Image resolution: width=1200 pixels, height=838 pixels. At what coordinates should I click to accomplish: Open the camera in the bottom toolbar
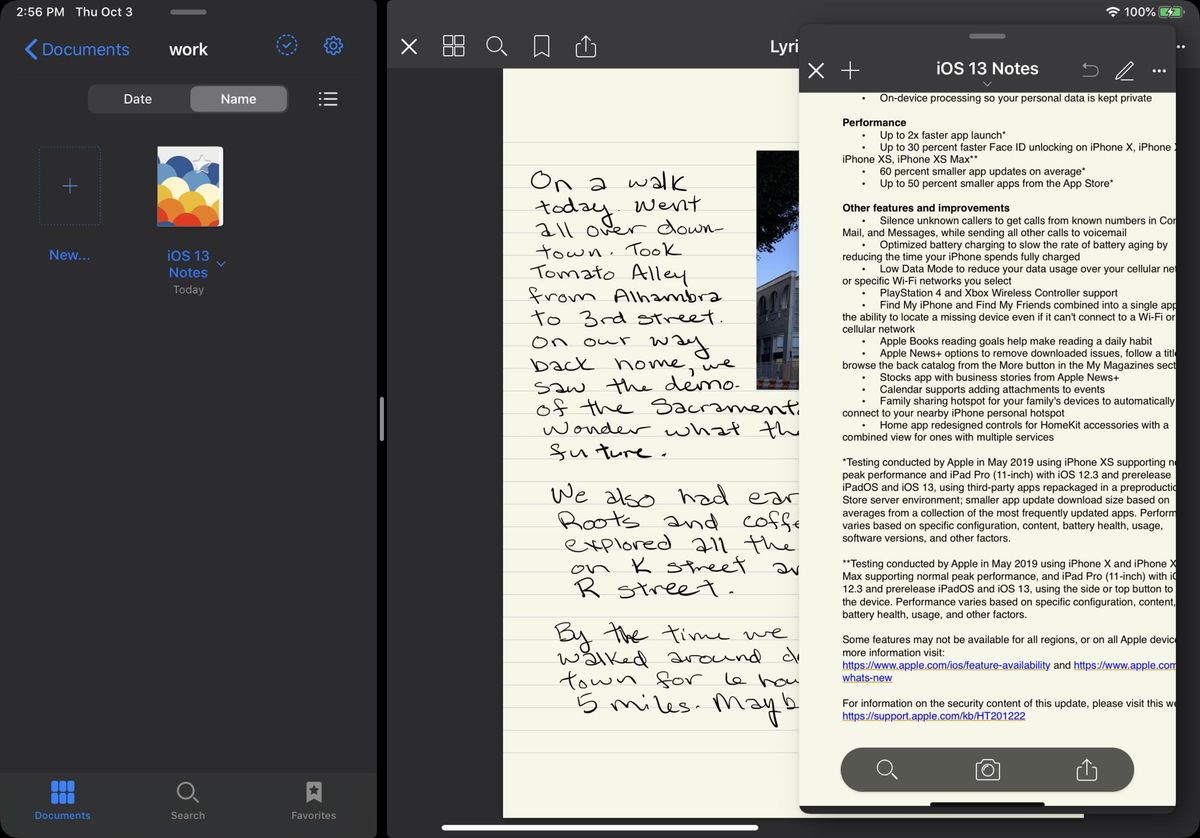point(987,769)
